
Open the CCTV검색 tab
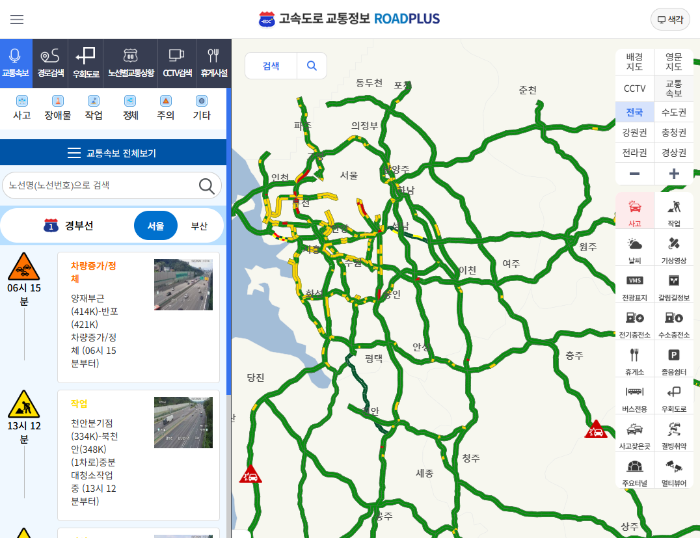tap(177, 63)
